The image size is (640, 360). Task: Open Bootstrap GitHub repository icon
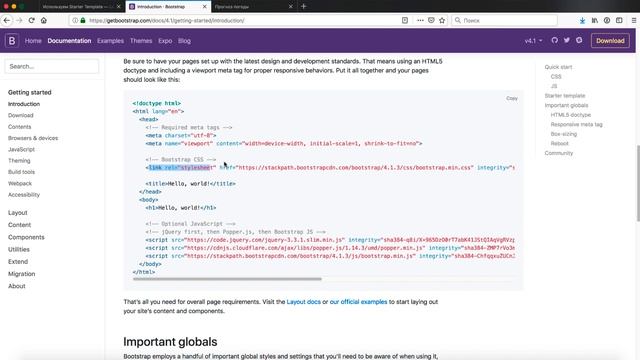point(554,40)
